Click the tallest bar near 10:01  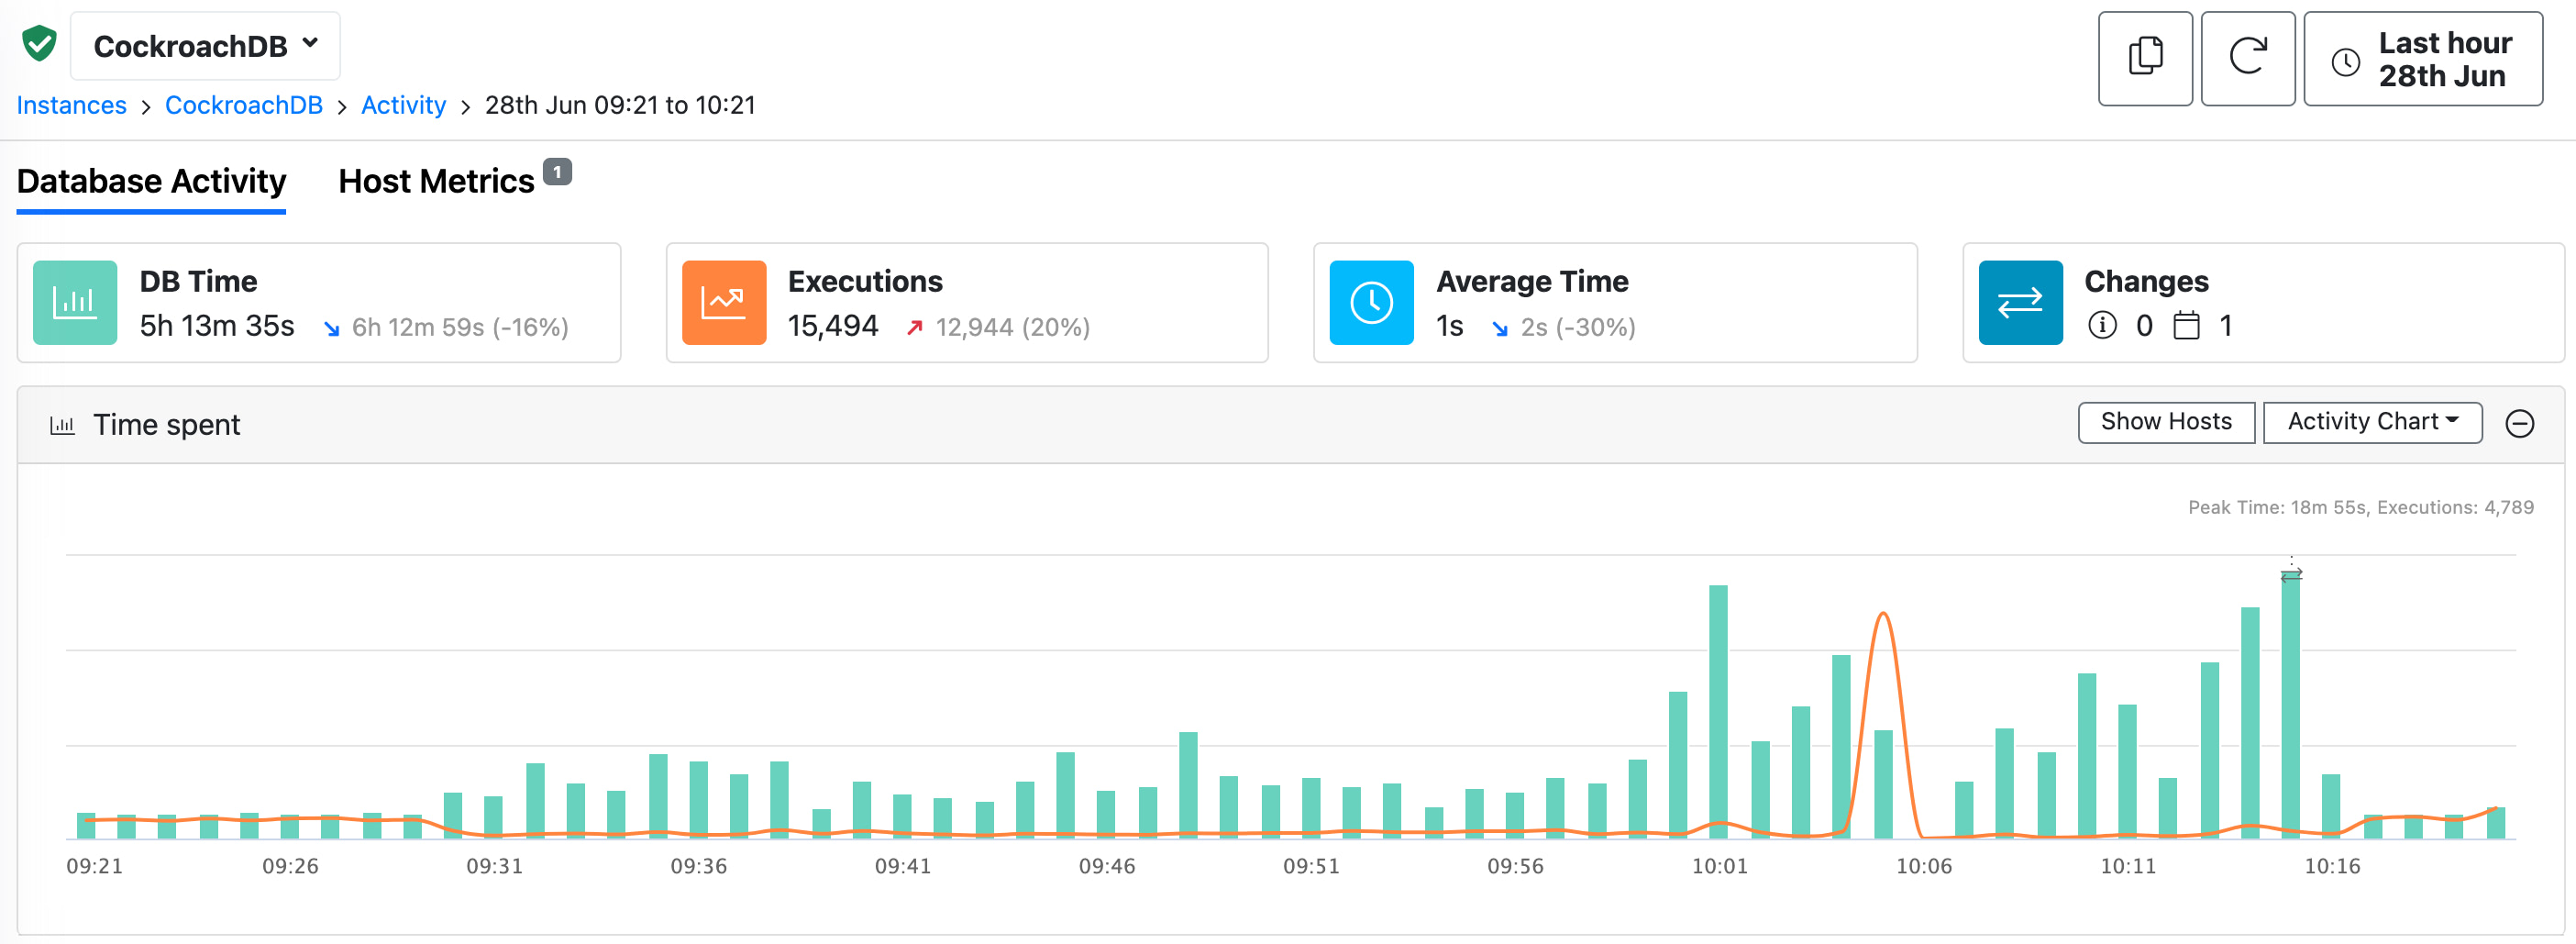1718,711
